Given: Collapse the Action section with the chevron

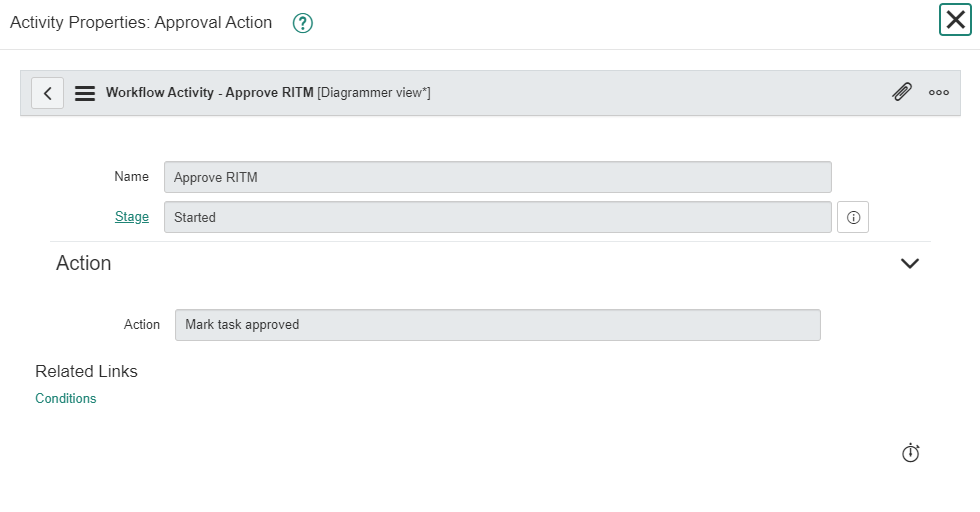Looking at the screenshot, I should (910, 263).
